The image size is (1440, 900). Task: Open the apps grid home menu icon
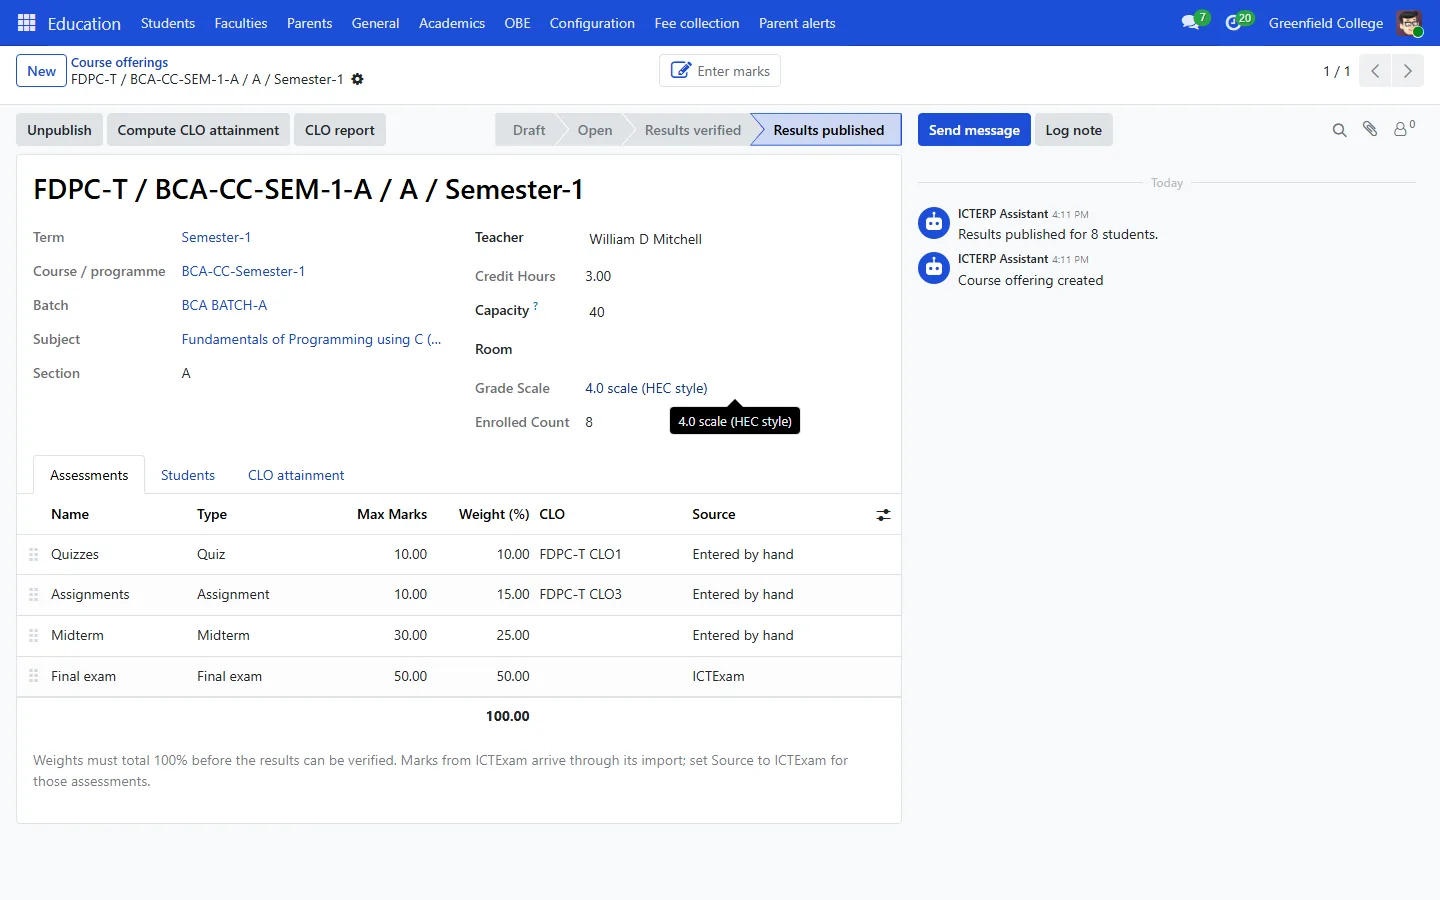27,23
